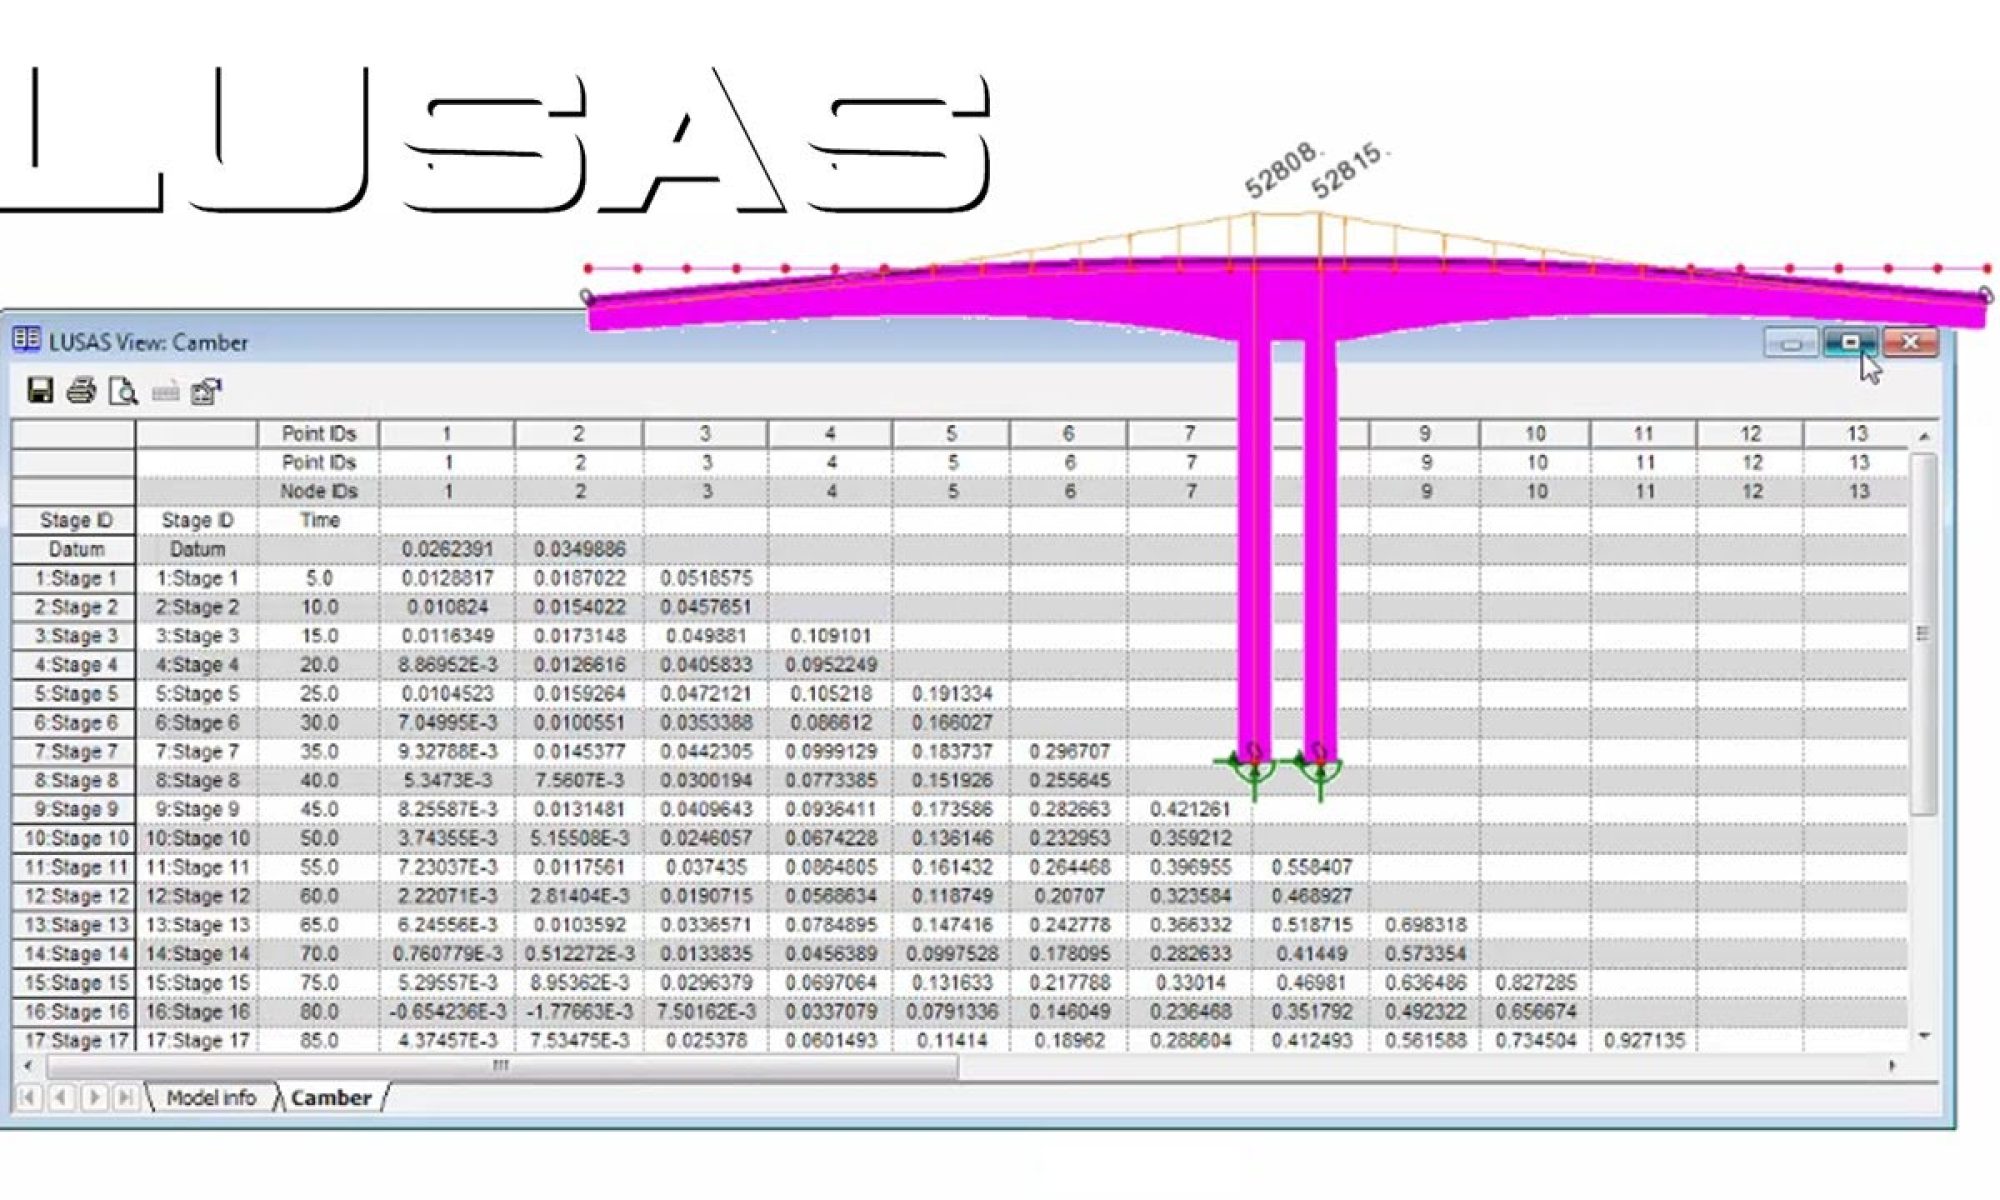Click the LUSAS View window system icon

tap(28, 341)
